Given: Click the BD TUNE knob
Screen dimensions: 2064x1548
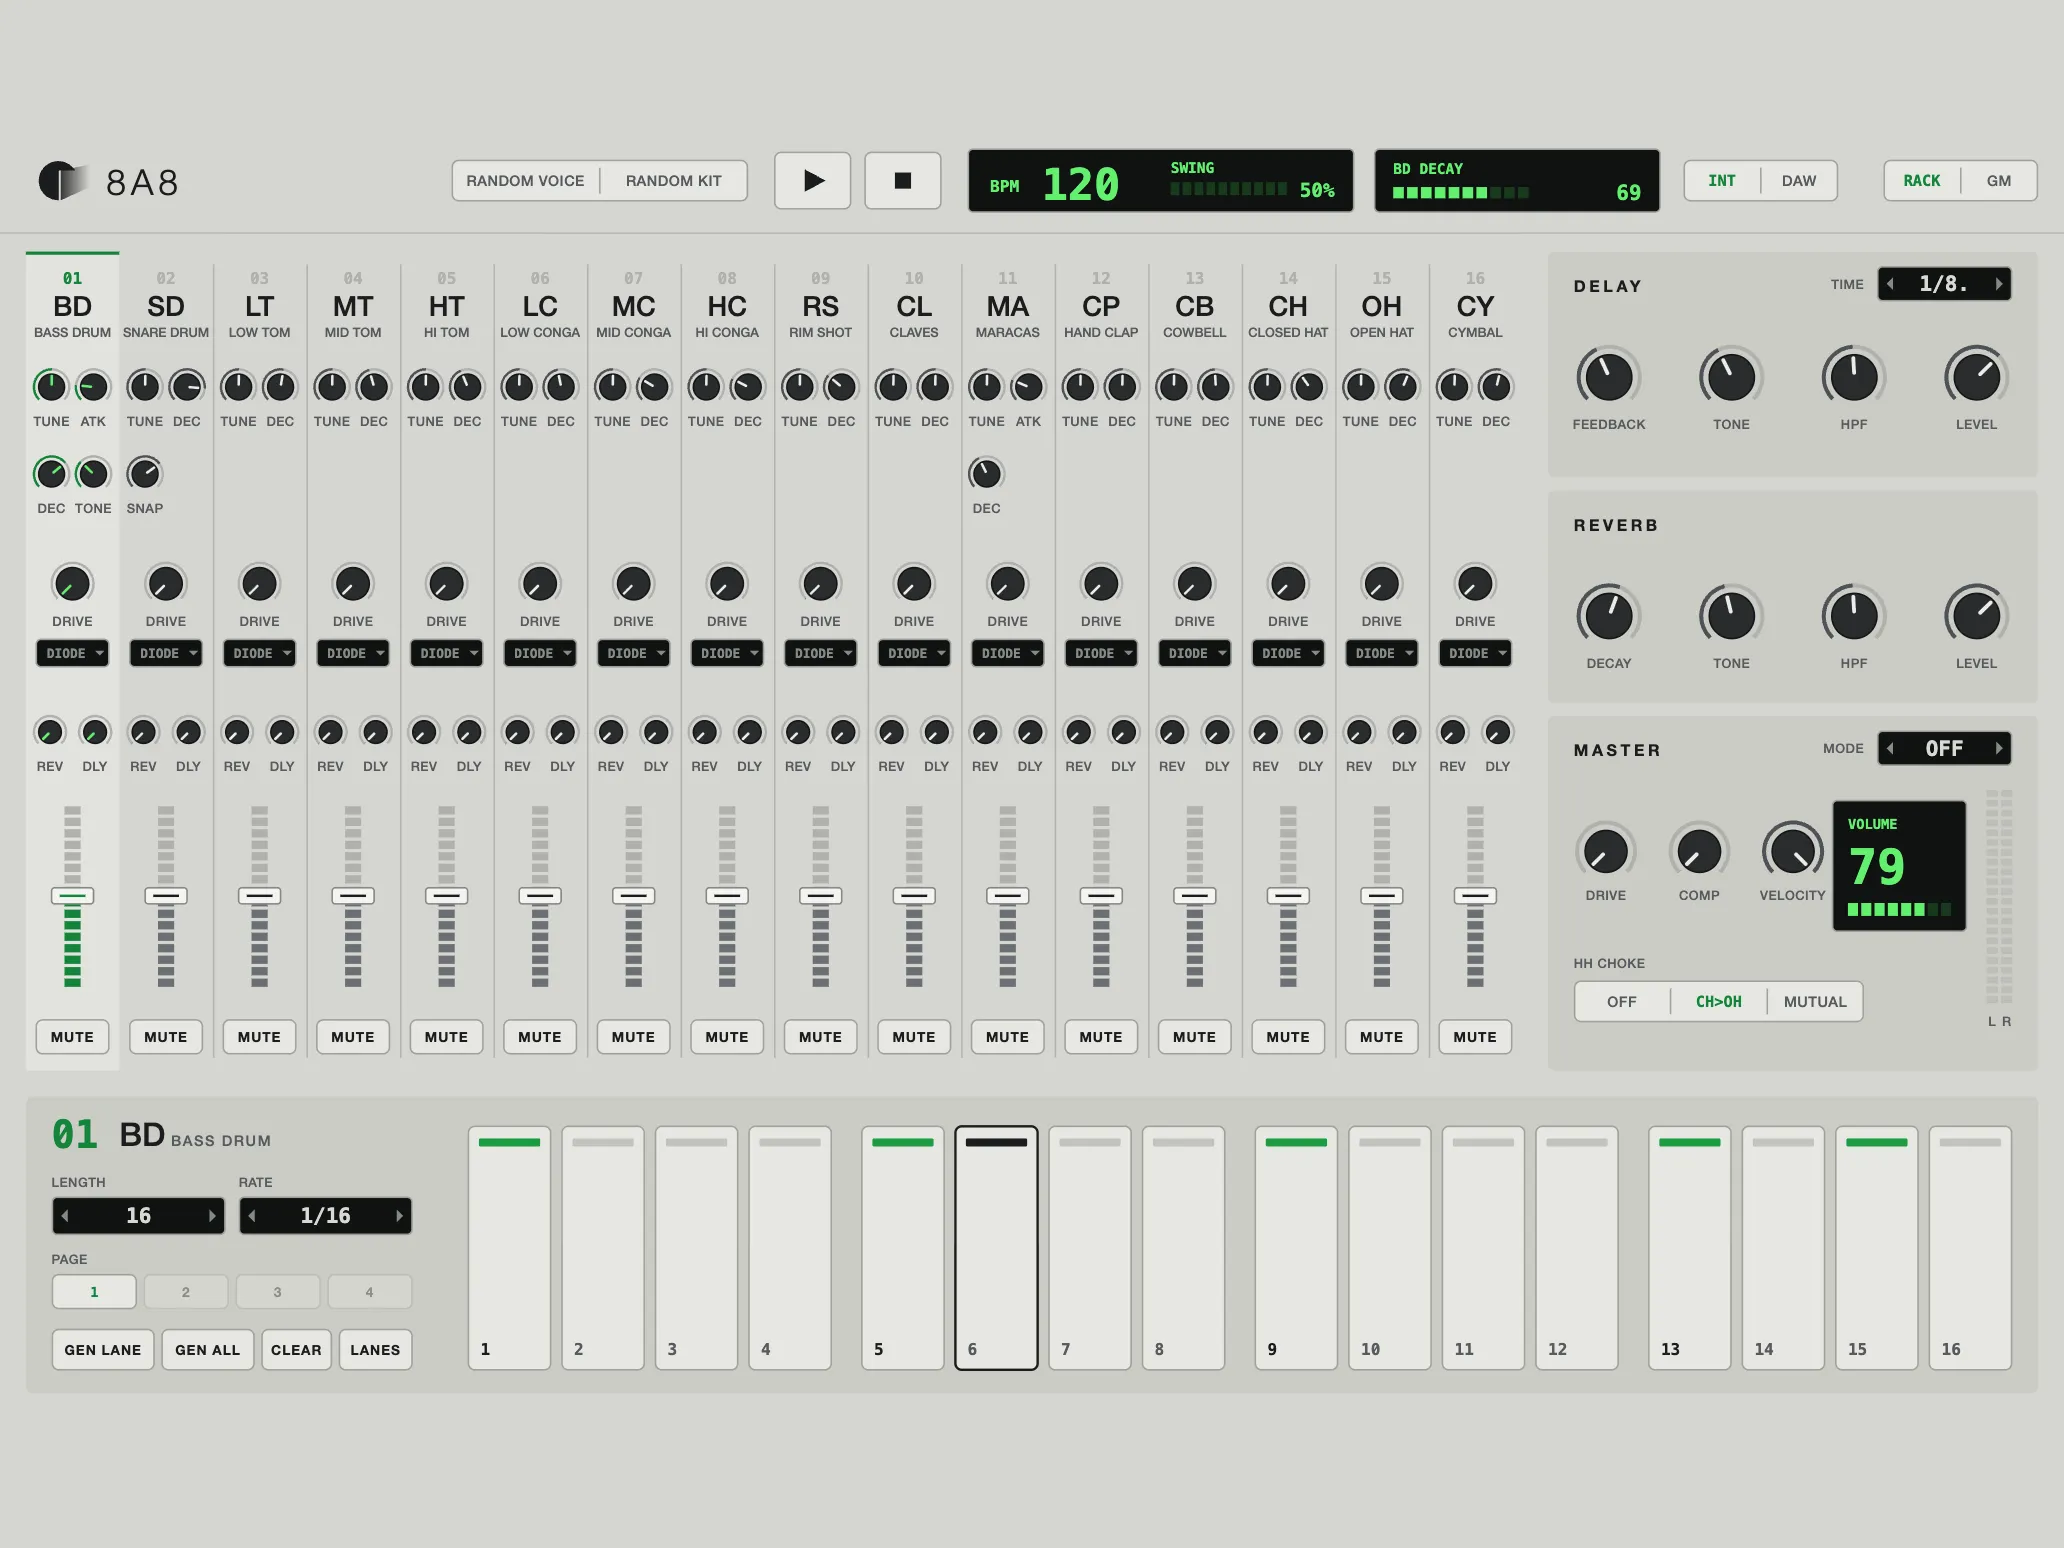Looking at the screenshot, I should tap(51, 386).
